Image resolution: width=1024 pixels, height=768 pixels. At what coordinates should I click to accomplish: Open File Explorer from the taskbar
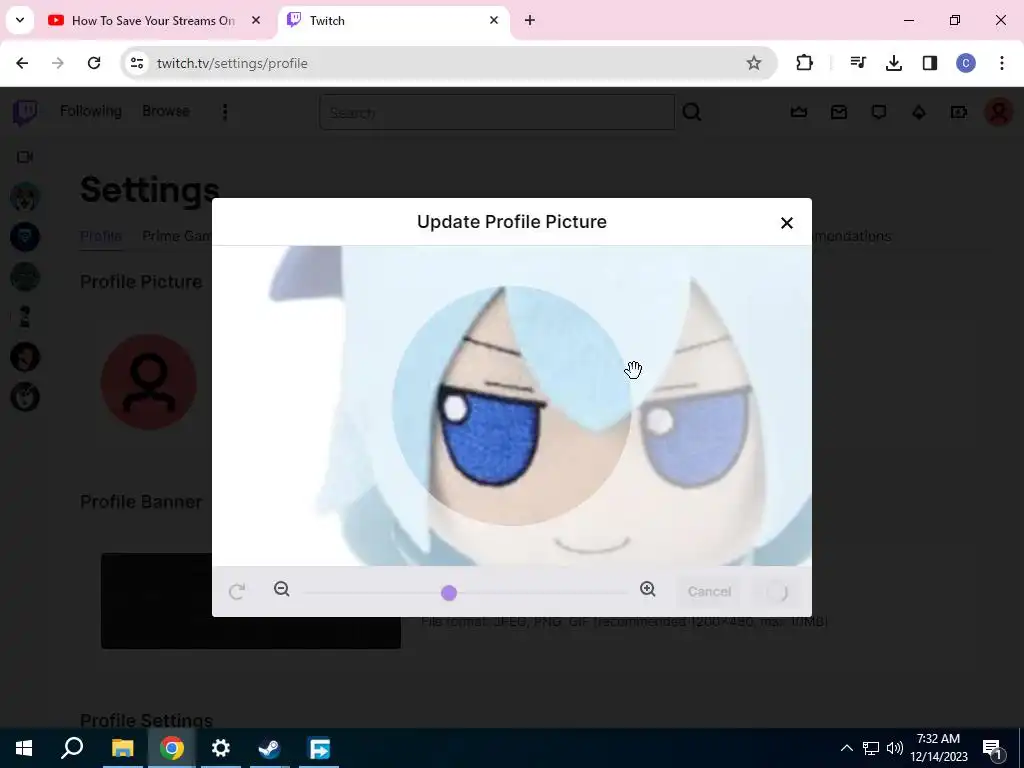coord(122,748)
